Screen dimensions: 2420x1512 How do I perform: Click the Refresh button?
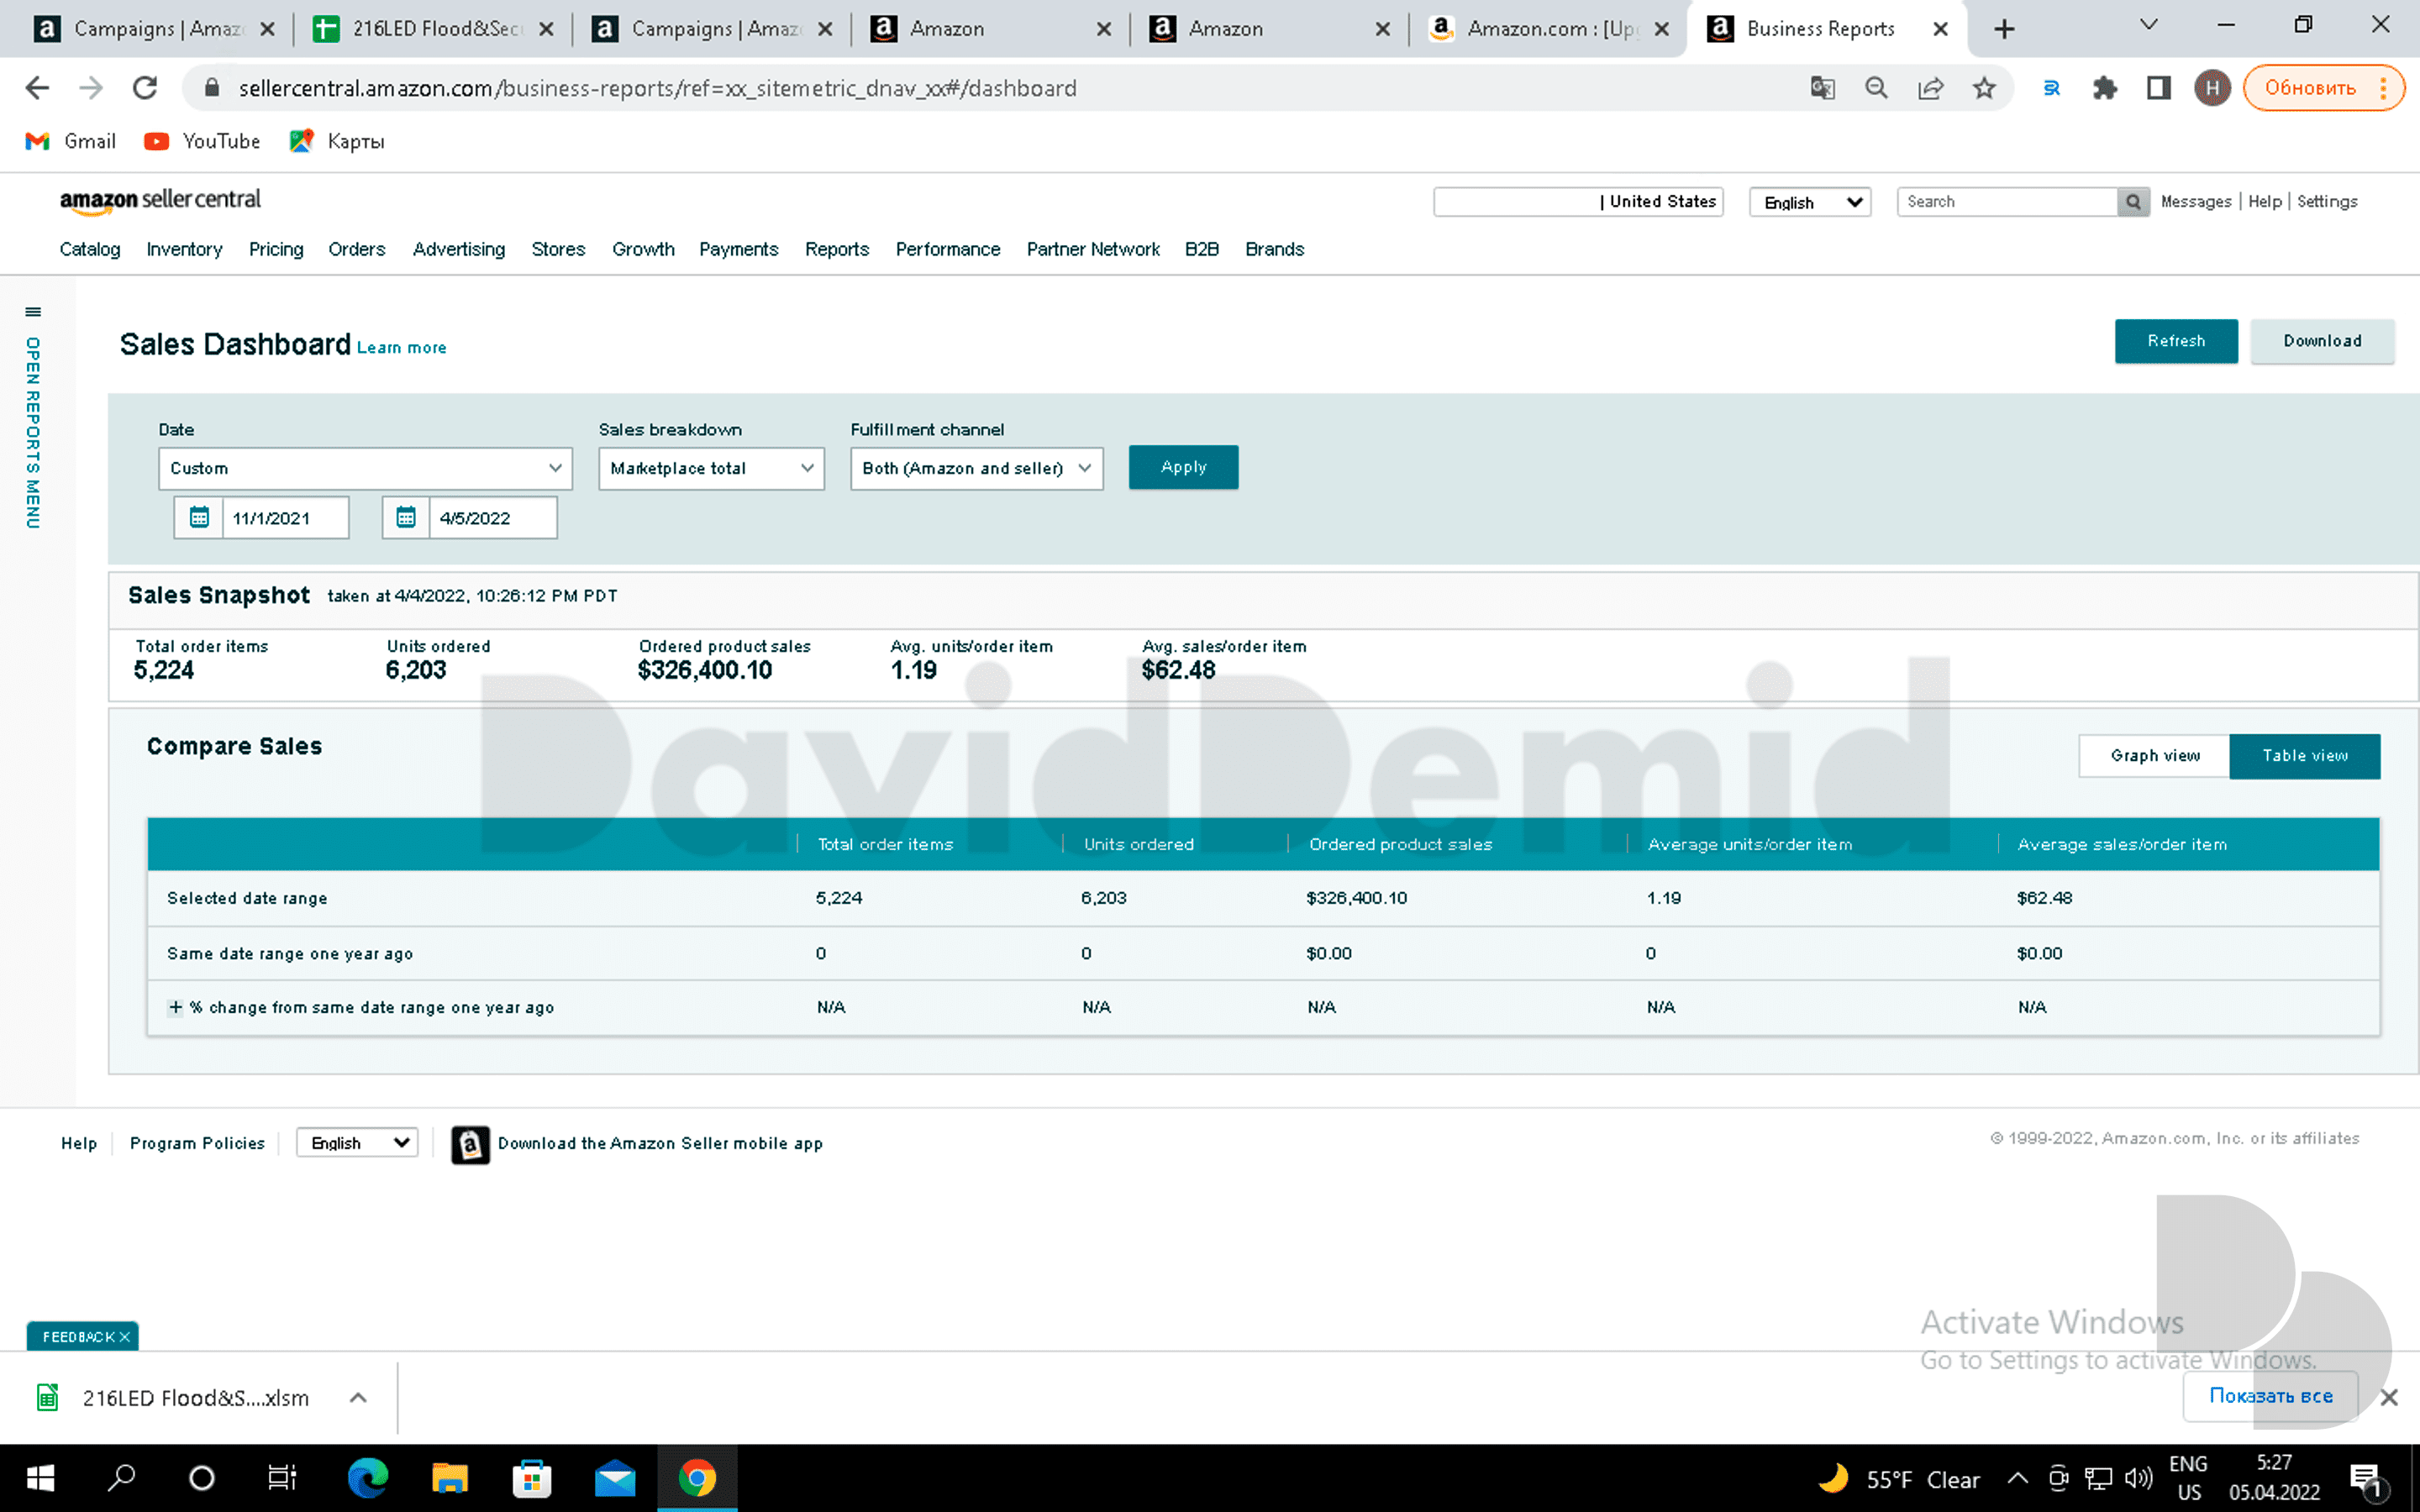point(2176,341)
